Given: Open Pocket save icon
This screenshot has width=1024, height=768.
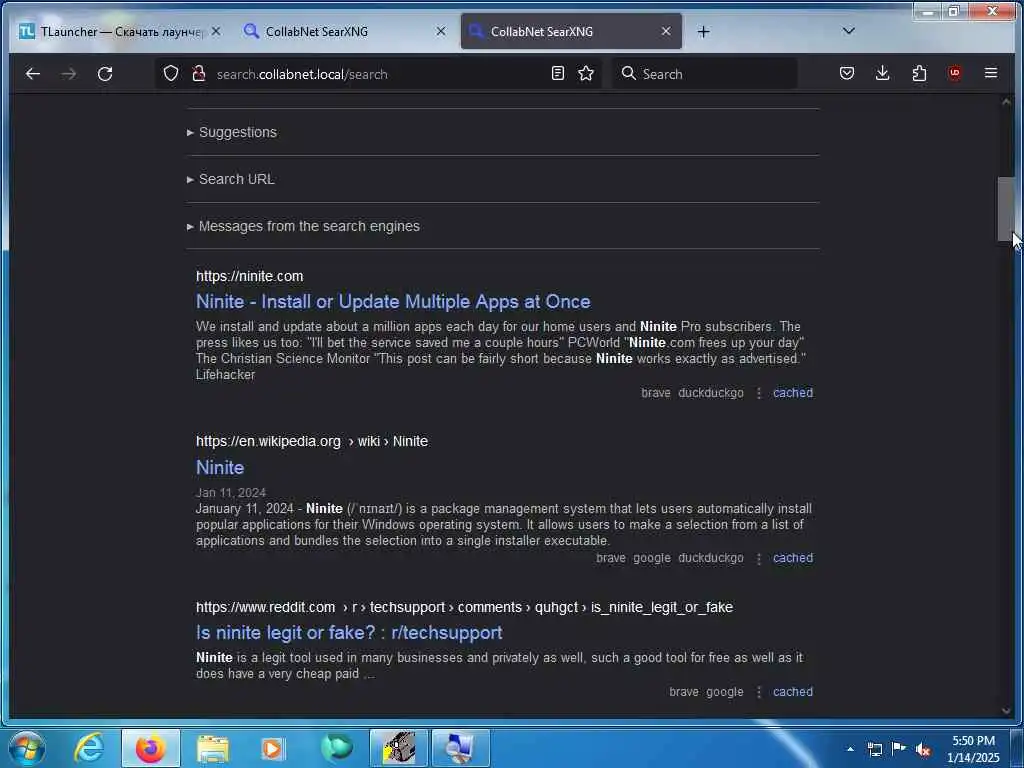Looking at the screenshot, I should point(847,73).
